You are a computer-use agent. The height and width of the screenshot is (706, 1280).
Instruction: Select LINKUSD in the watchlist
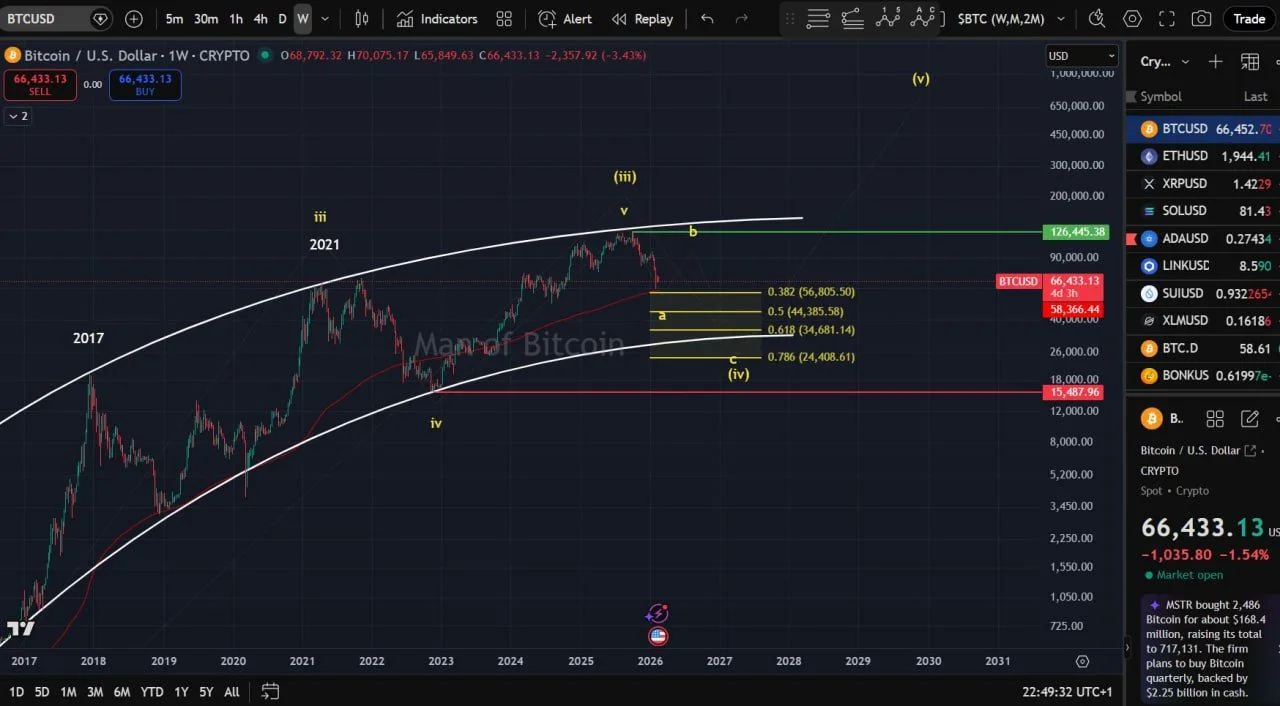coord(1203,266)
